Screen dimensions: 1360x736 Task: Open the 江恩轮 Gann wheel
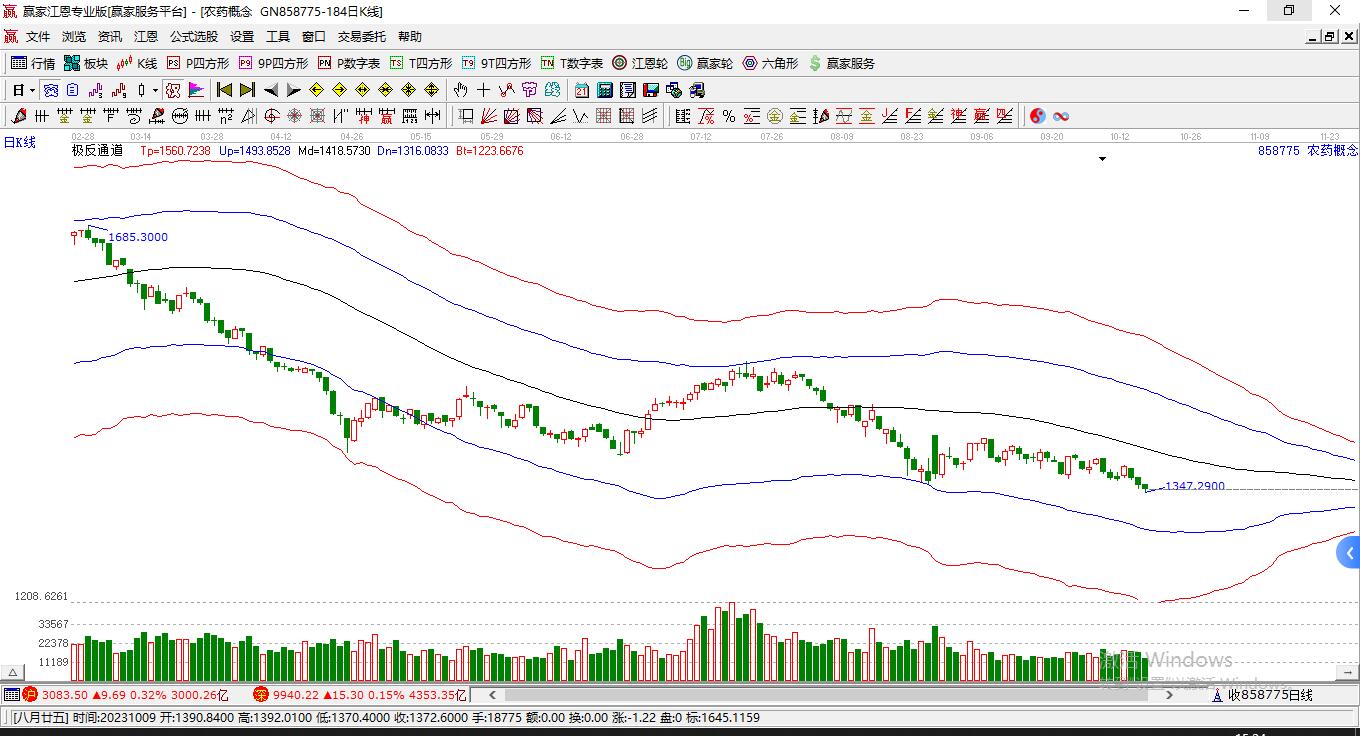(640, 63)
